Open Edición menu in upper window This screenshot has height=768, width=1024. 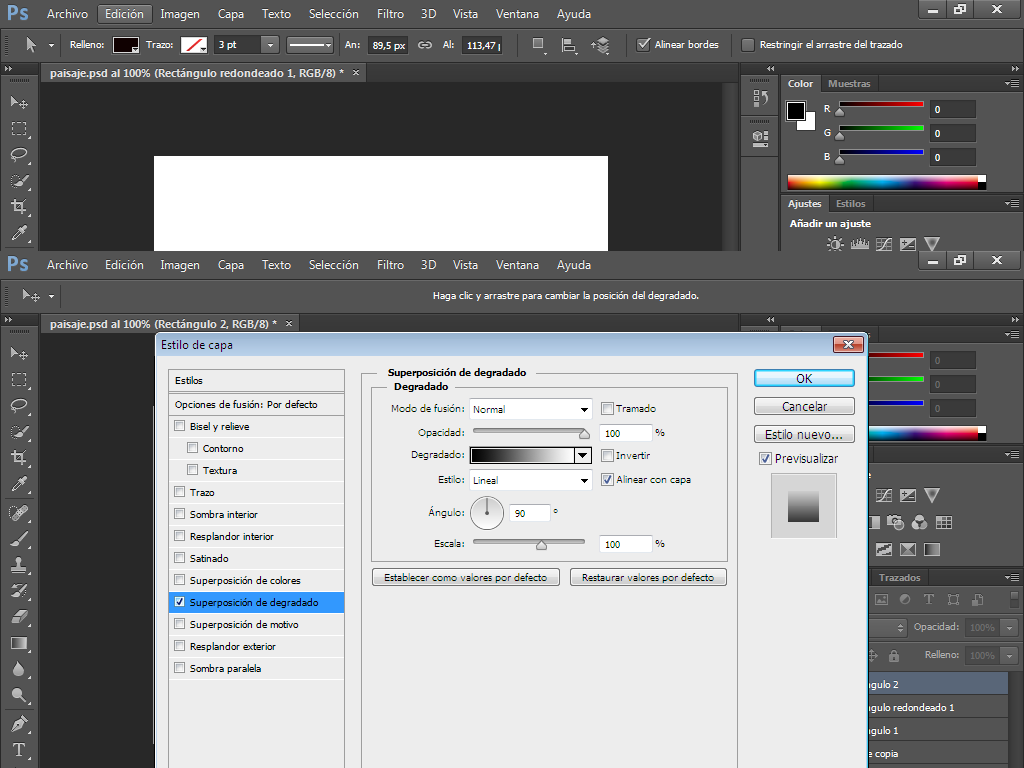click(124, 14)
